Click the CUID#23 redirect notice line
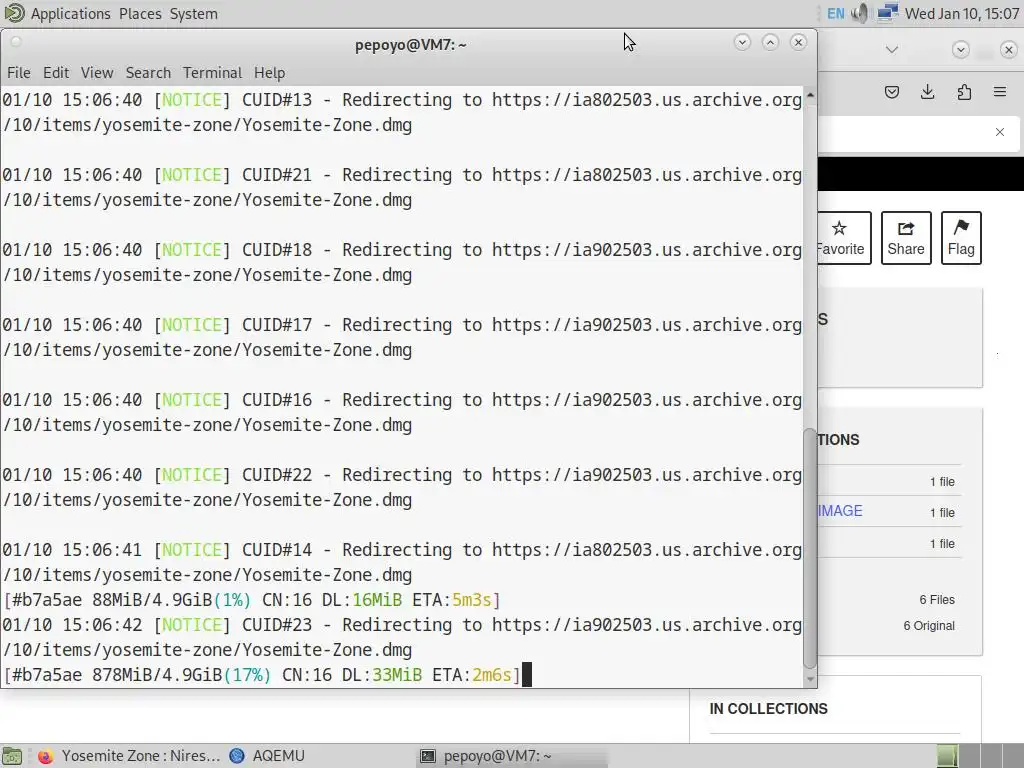 pos(402,637)
